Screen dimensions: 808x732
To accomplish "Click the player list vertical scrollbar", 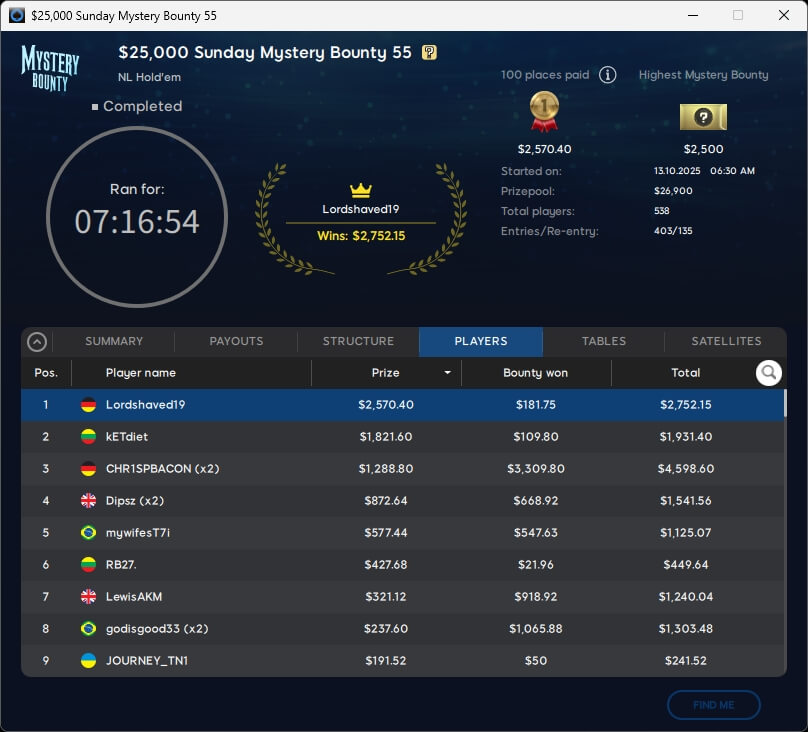I will click(x=784, y=403).
